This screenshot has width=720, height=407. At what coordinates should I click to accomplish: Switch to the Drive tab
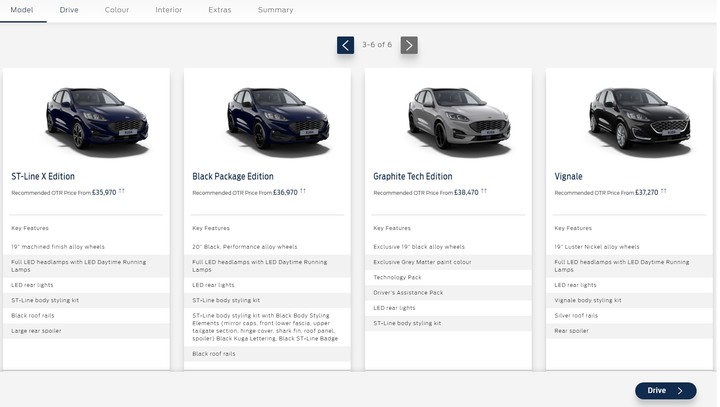click(x=69, y=10)
